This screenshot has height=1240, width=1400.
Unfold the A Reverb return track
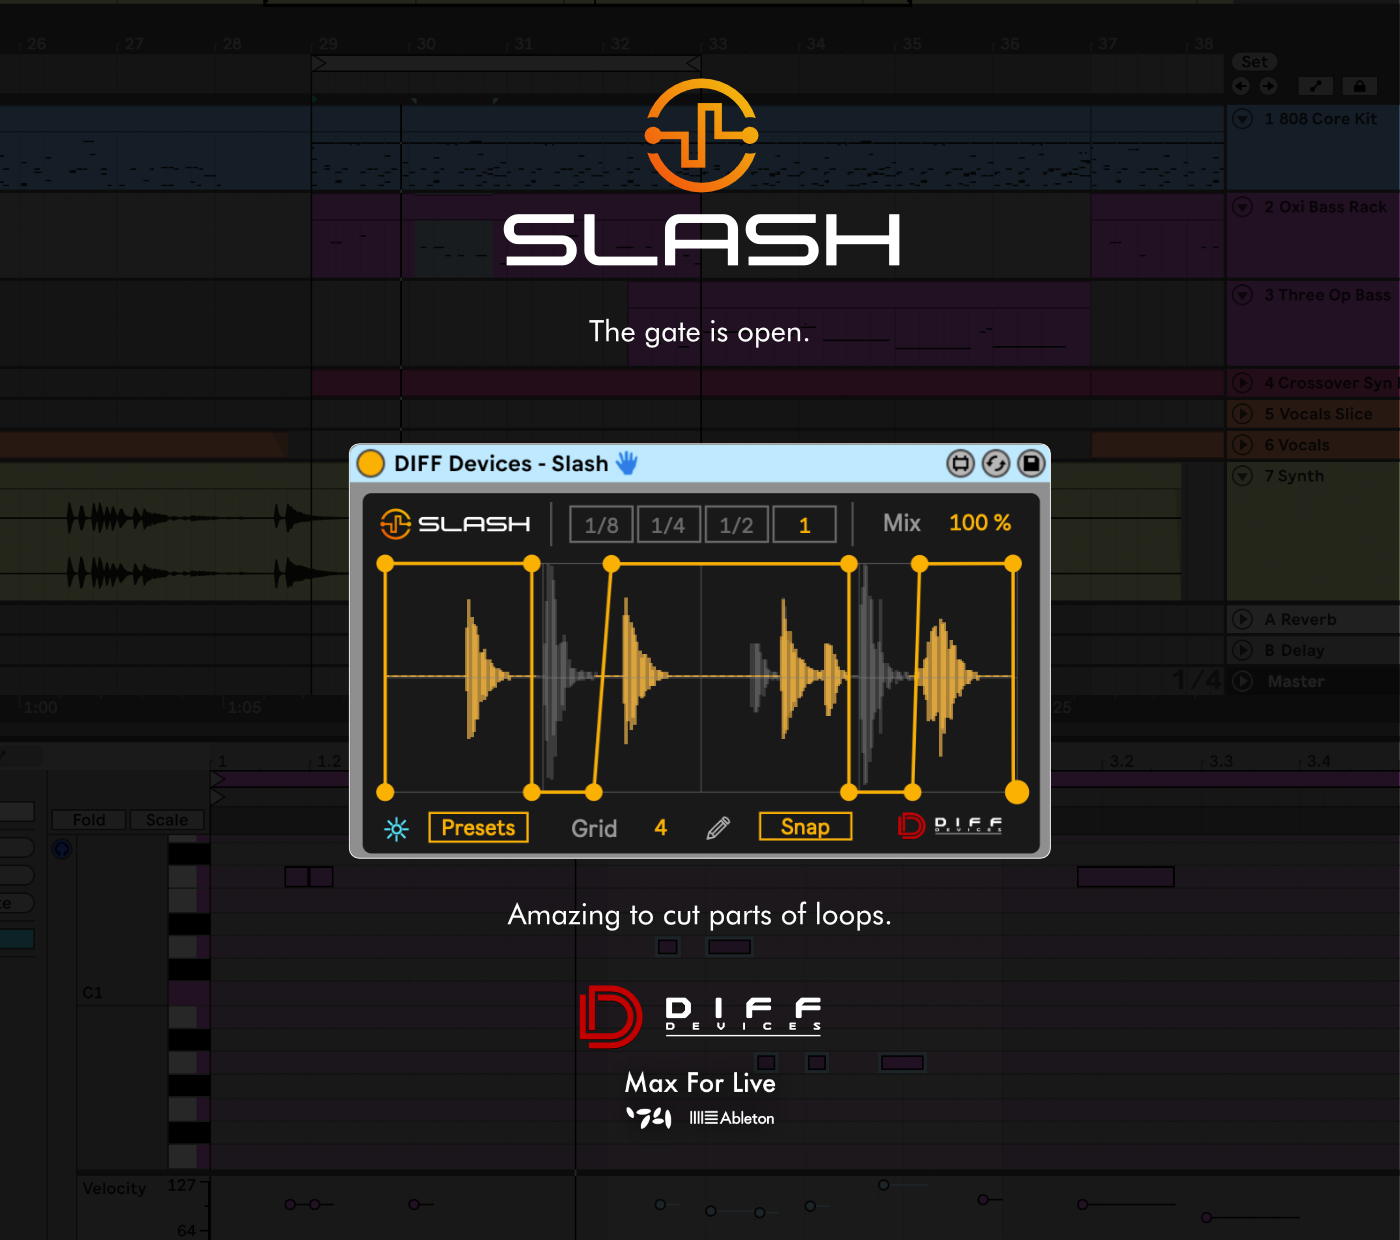click(1243, 620)
